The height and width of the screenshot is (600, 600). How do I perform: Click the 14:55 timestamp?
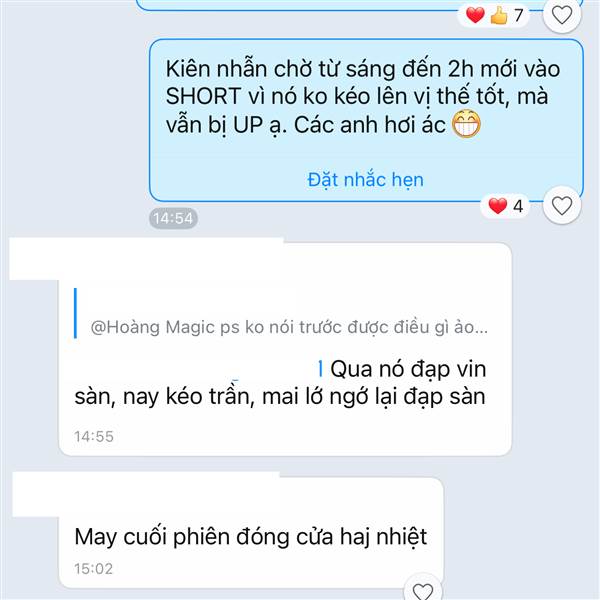tap(94, 436)
